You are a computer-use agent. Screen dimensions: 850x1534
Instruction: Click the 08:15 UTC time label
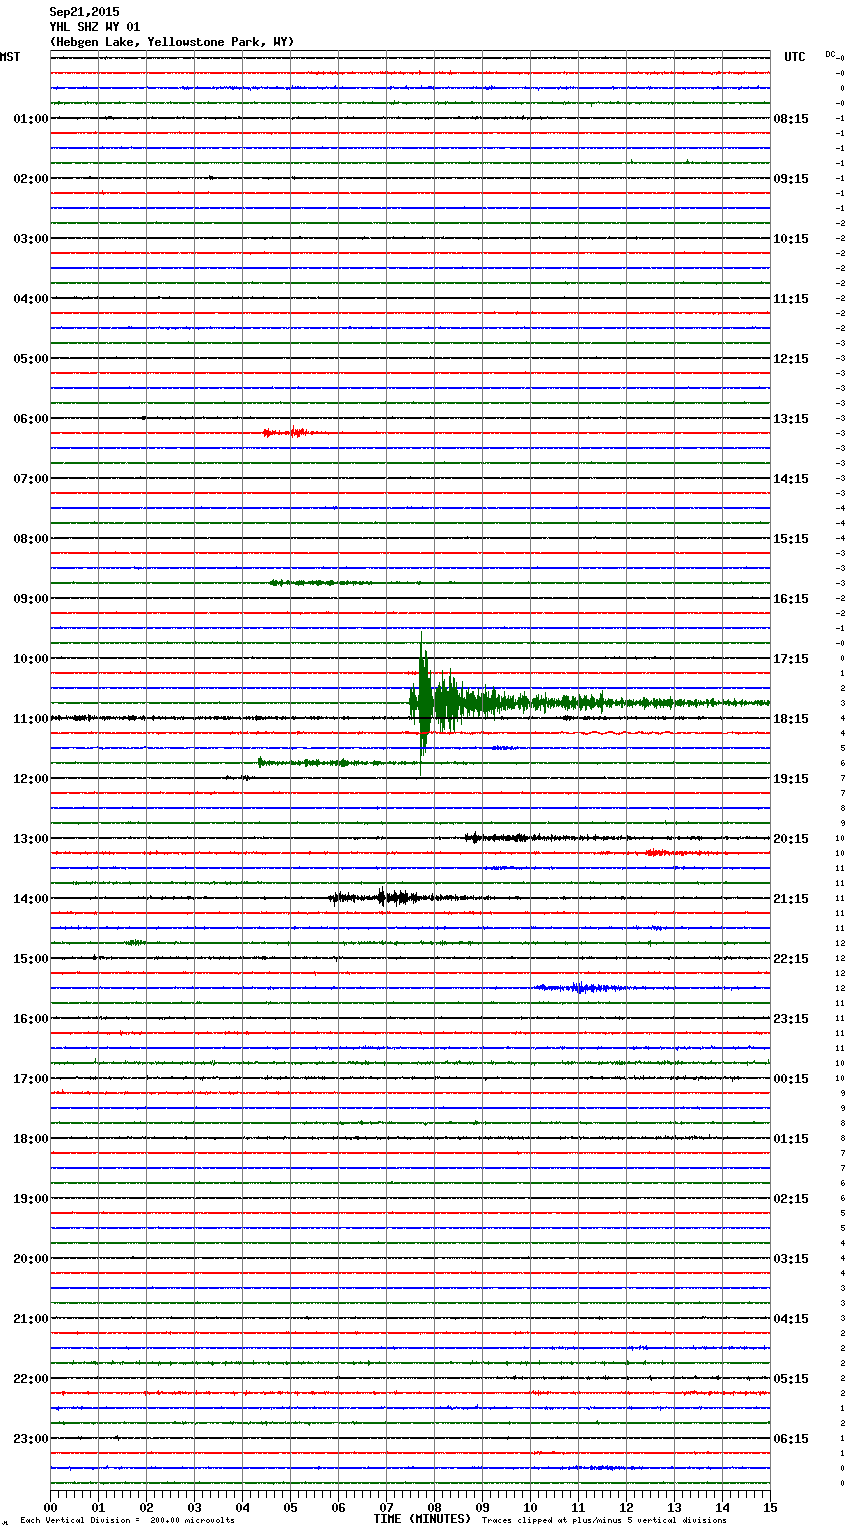pos(791,119)
